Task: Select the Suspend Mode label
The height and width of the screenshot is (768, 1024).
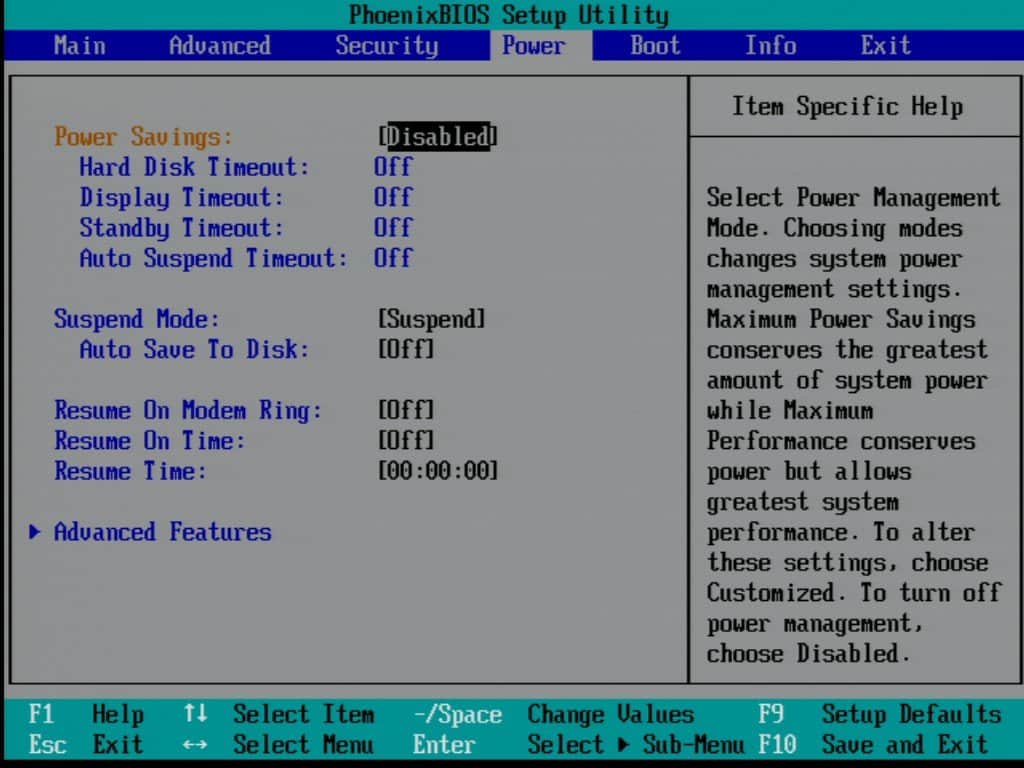Action: point(136,319)
